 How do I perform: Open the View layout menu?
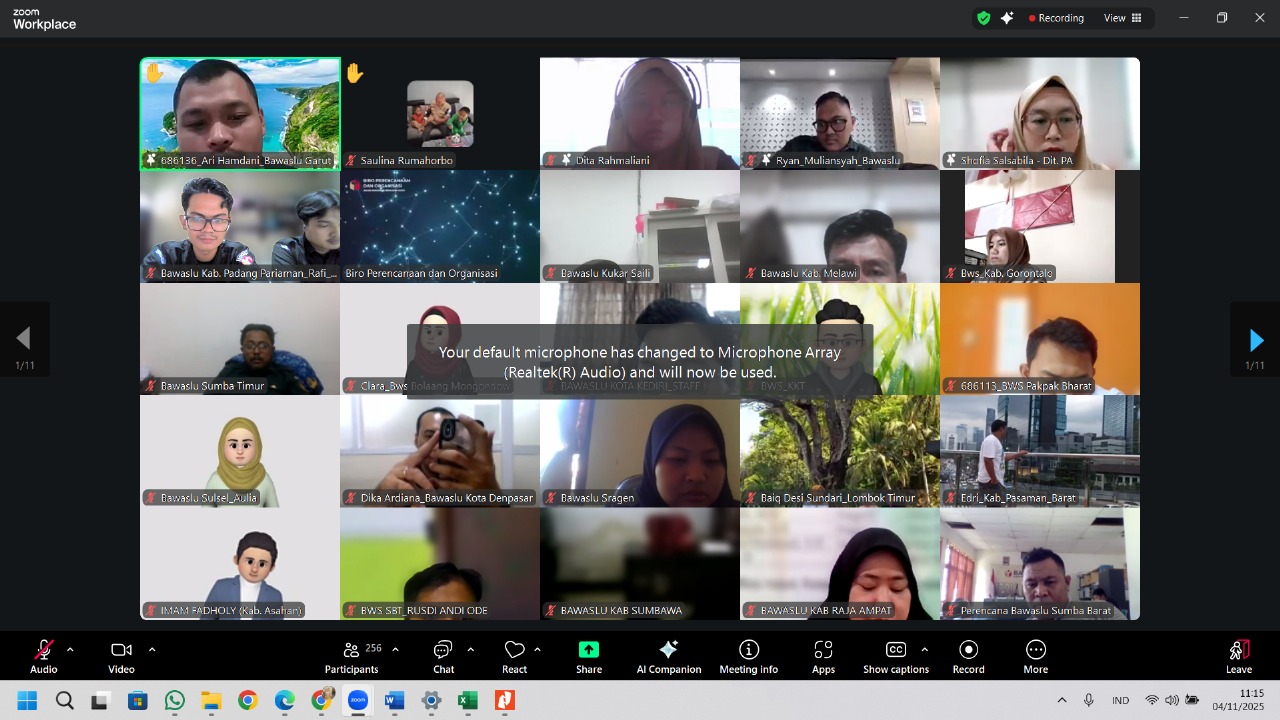pos(1122,18)
